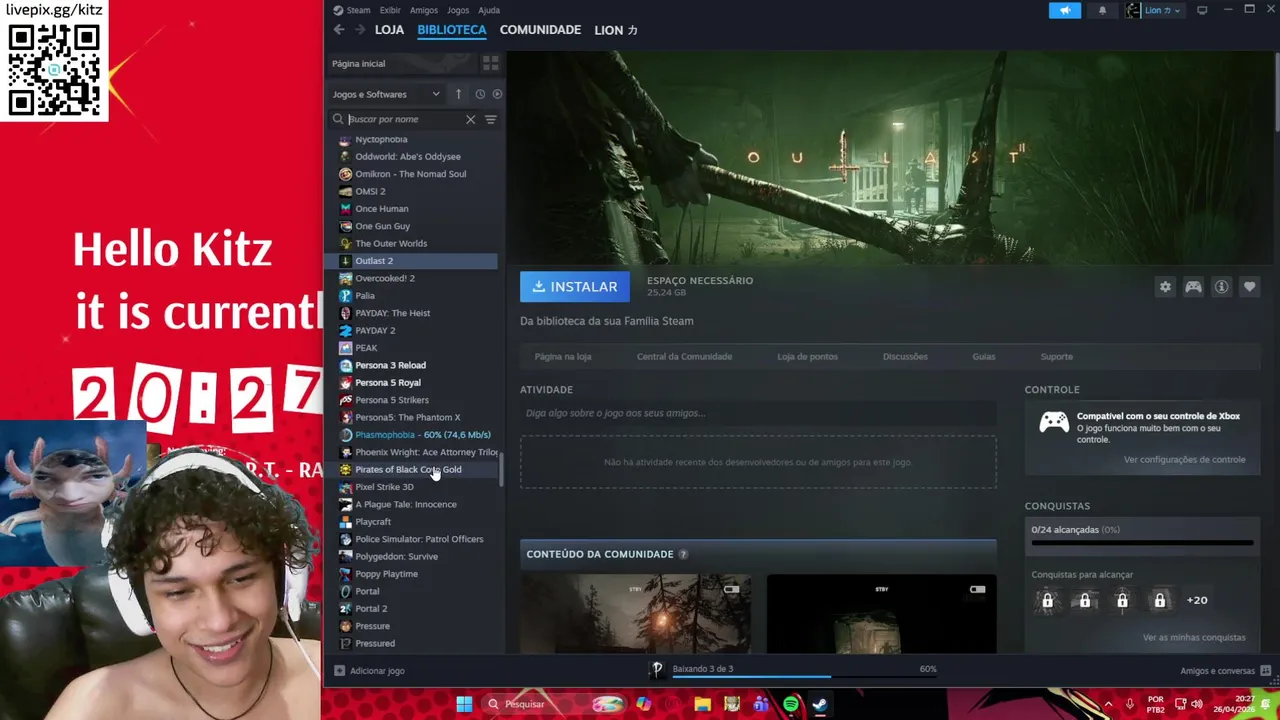Open Windows Start menu
The height and width of the screenshot is (720, 1280).
[x=464, y=704]
